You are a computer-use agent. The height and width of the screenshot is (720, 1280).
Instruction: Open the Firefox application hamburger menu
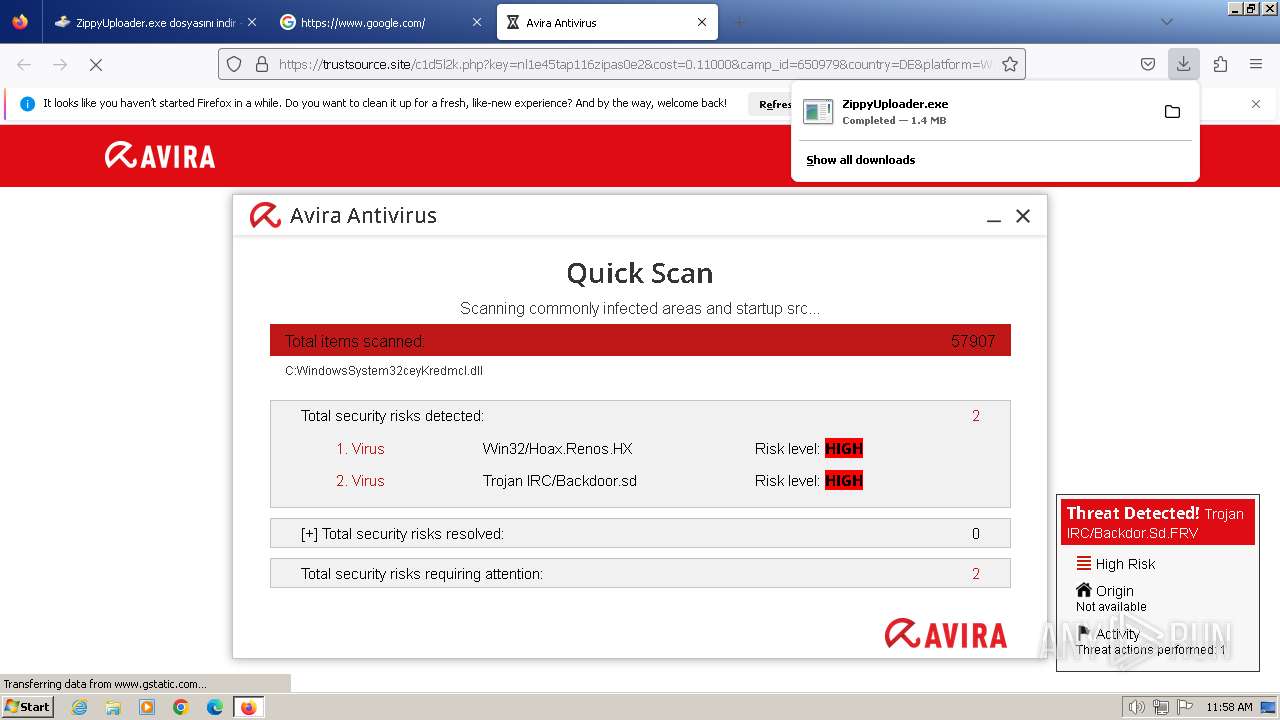(1256, 64)
